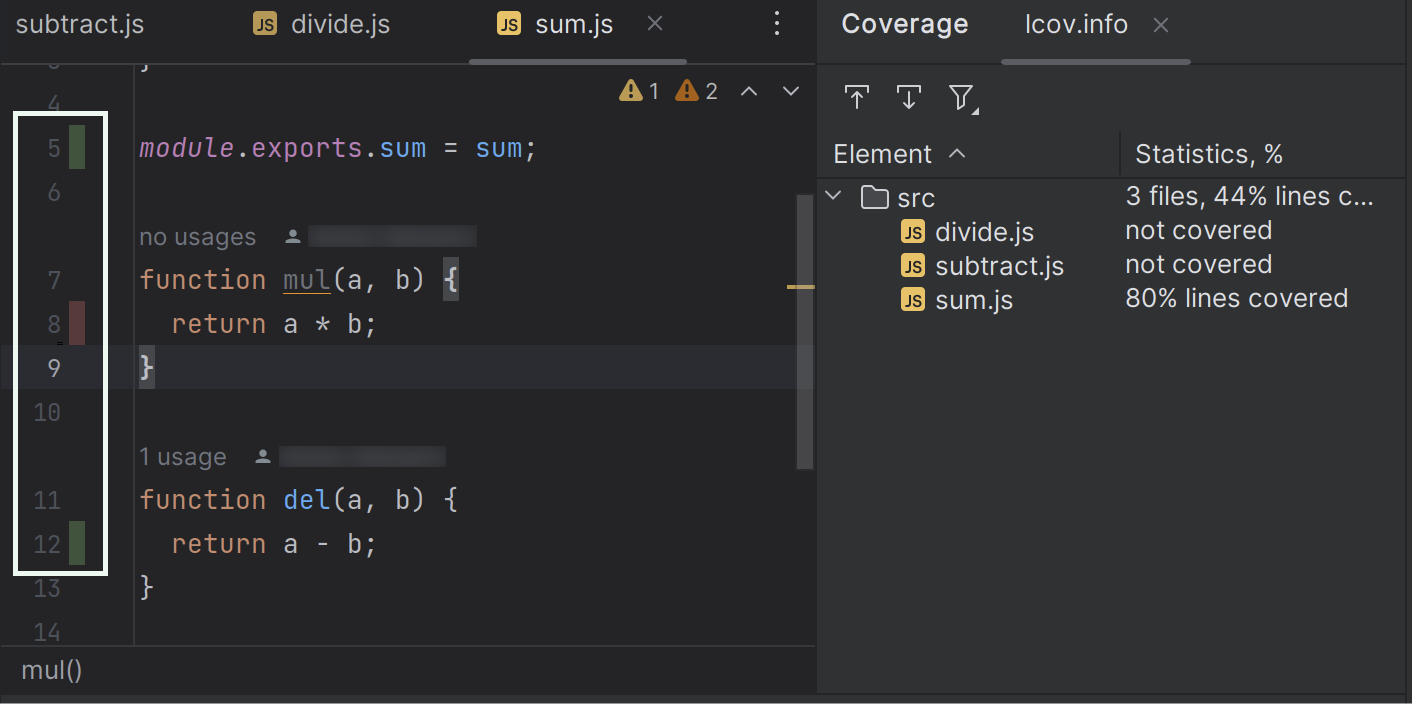Click the author avatar icon next to 'no usages'

click(x=291, y=236)
